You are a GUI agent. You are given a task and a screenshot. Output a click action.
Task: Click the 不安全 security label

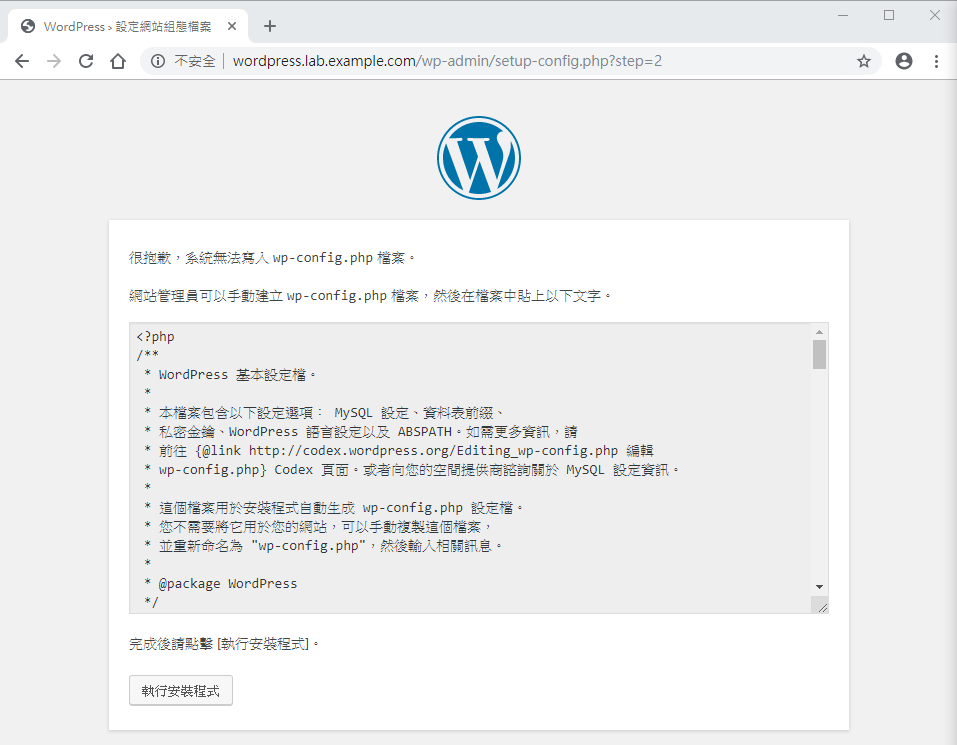195,61
